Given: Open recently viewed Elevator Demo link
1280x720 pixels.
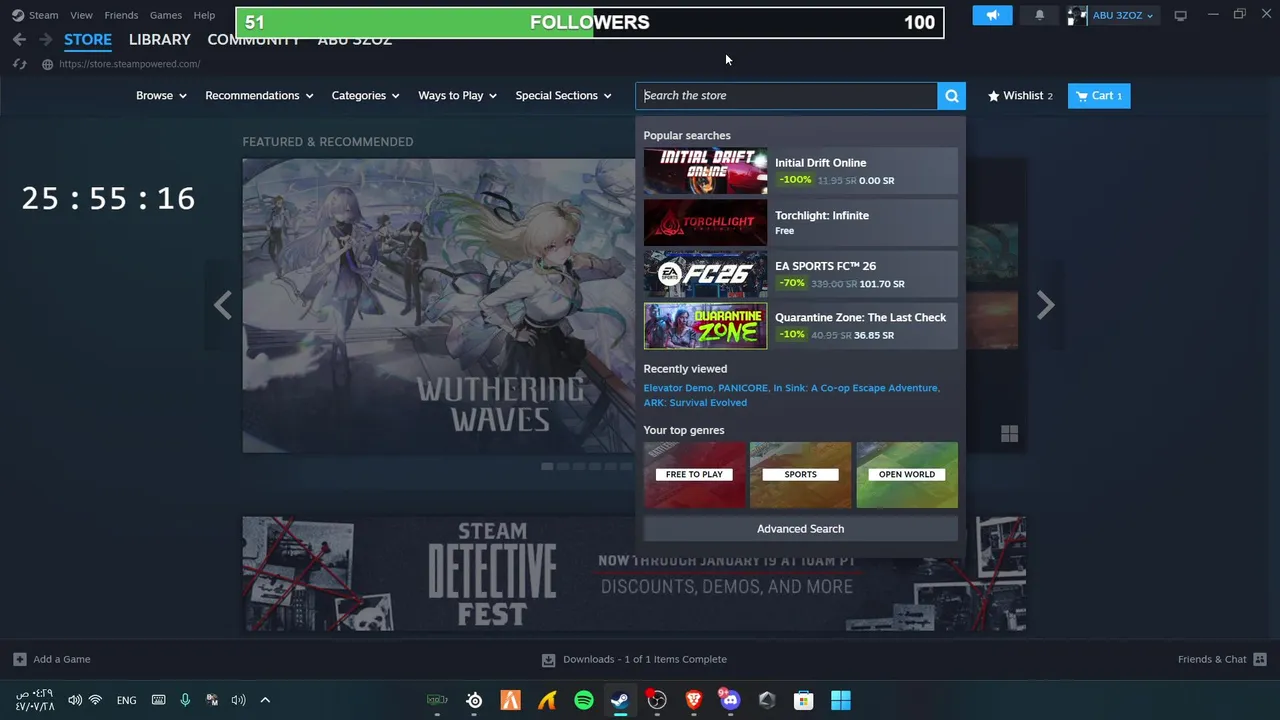Looking at the screenshot, I should [x=678, y=388].
